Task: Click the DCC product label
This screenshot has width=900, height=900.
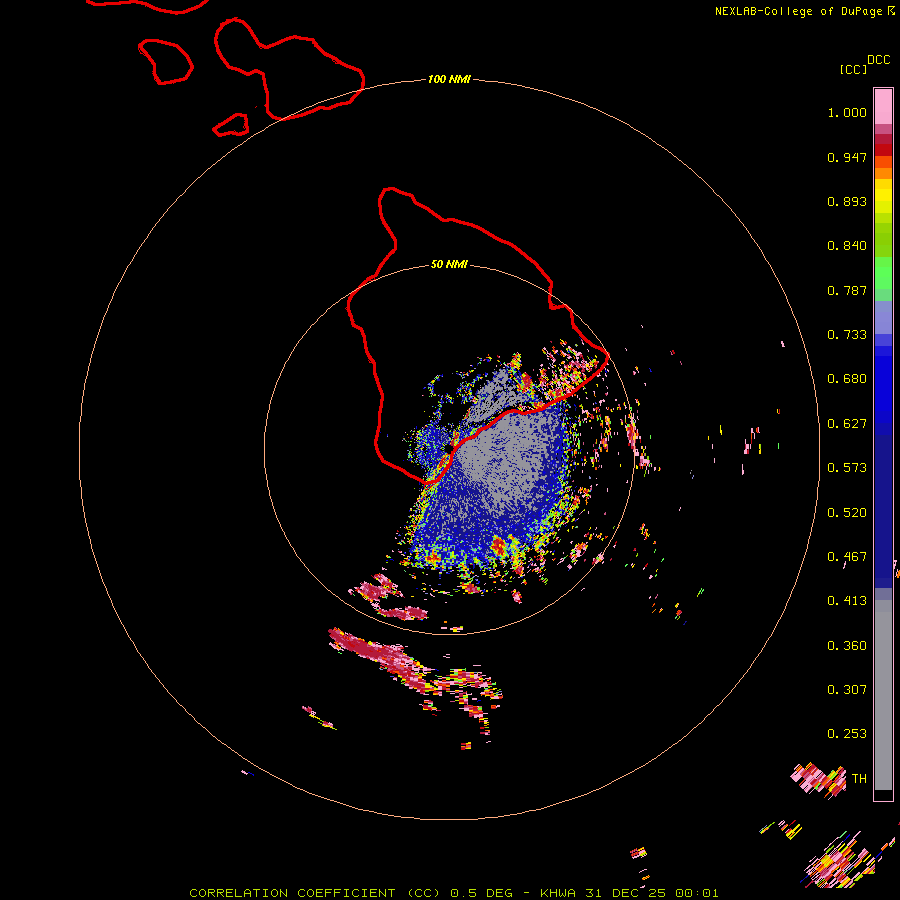Action: [878, 60]
